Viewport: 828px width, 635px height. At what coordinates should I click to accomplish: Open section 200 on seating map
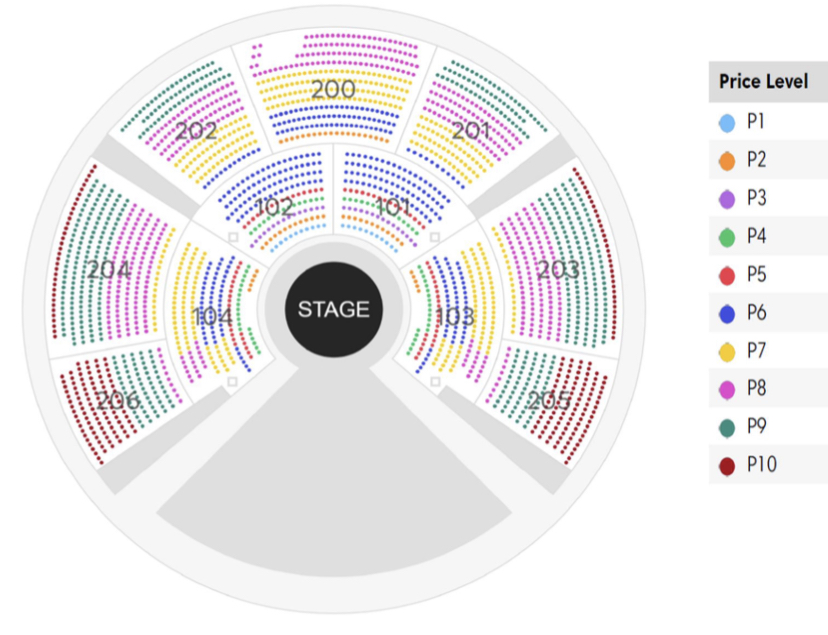coord(334,89)
